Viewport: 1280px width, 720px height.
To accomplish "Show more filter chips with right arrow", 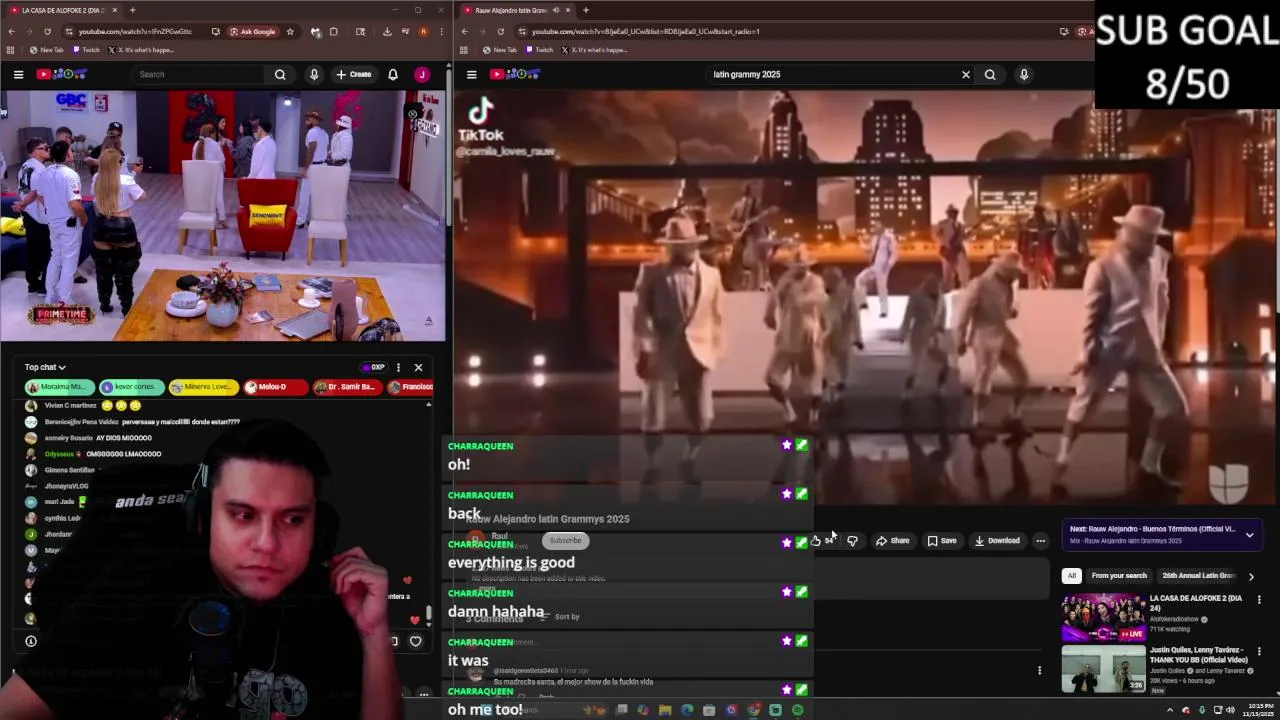I will pos(1251,576).
